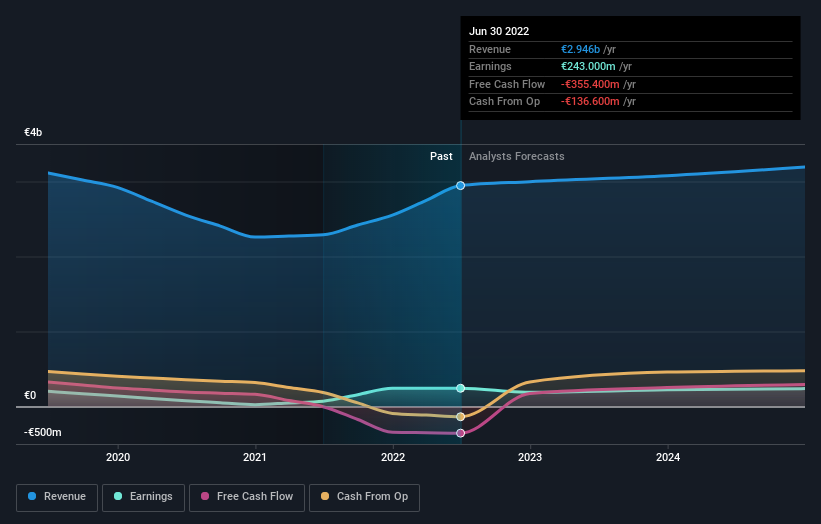Click the orange dot in Cash From Op legend

pyautogui.click(x=325, y=496)
